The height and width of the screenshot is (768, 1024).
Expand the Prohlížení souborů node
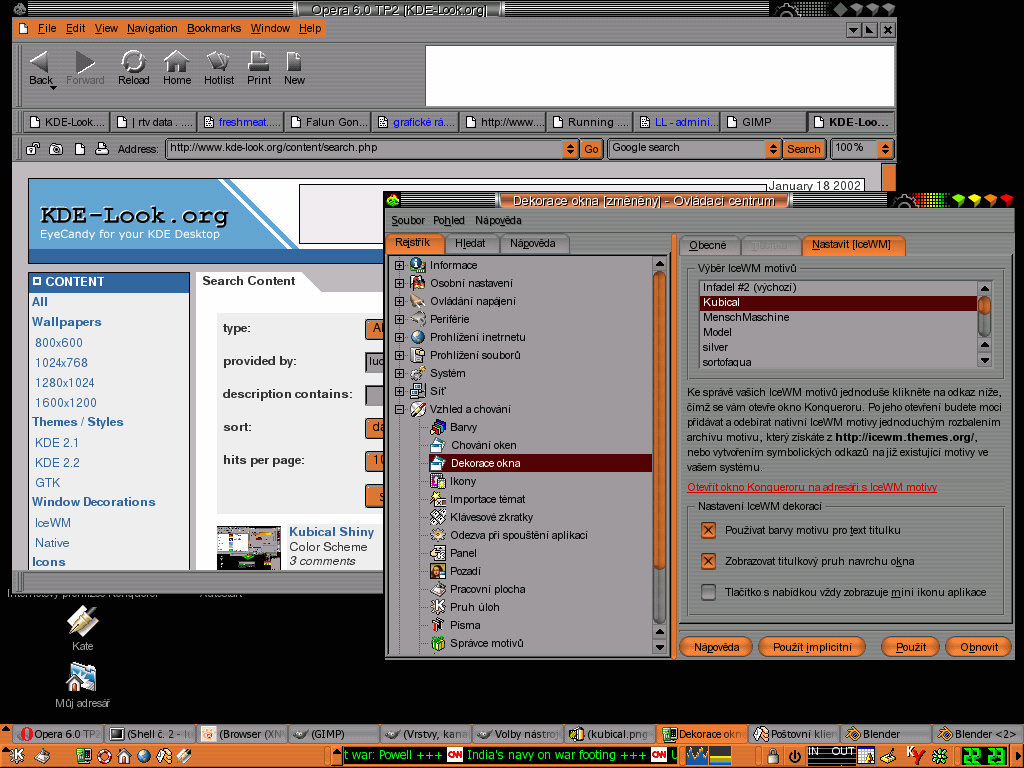(x=400, y=355)
